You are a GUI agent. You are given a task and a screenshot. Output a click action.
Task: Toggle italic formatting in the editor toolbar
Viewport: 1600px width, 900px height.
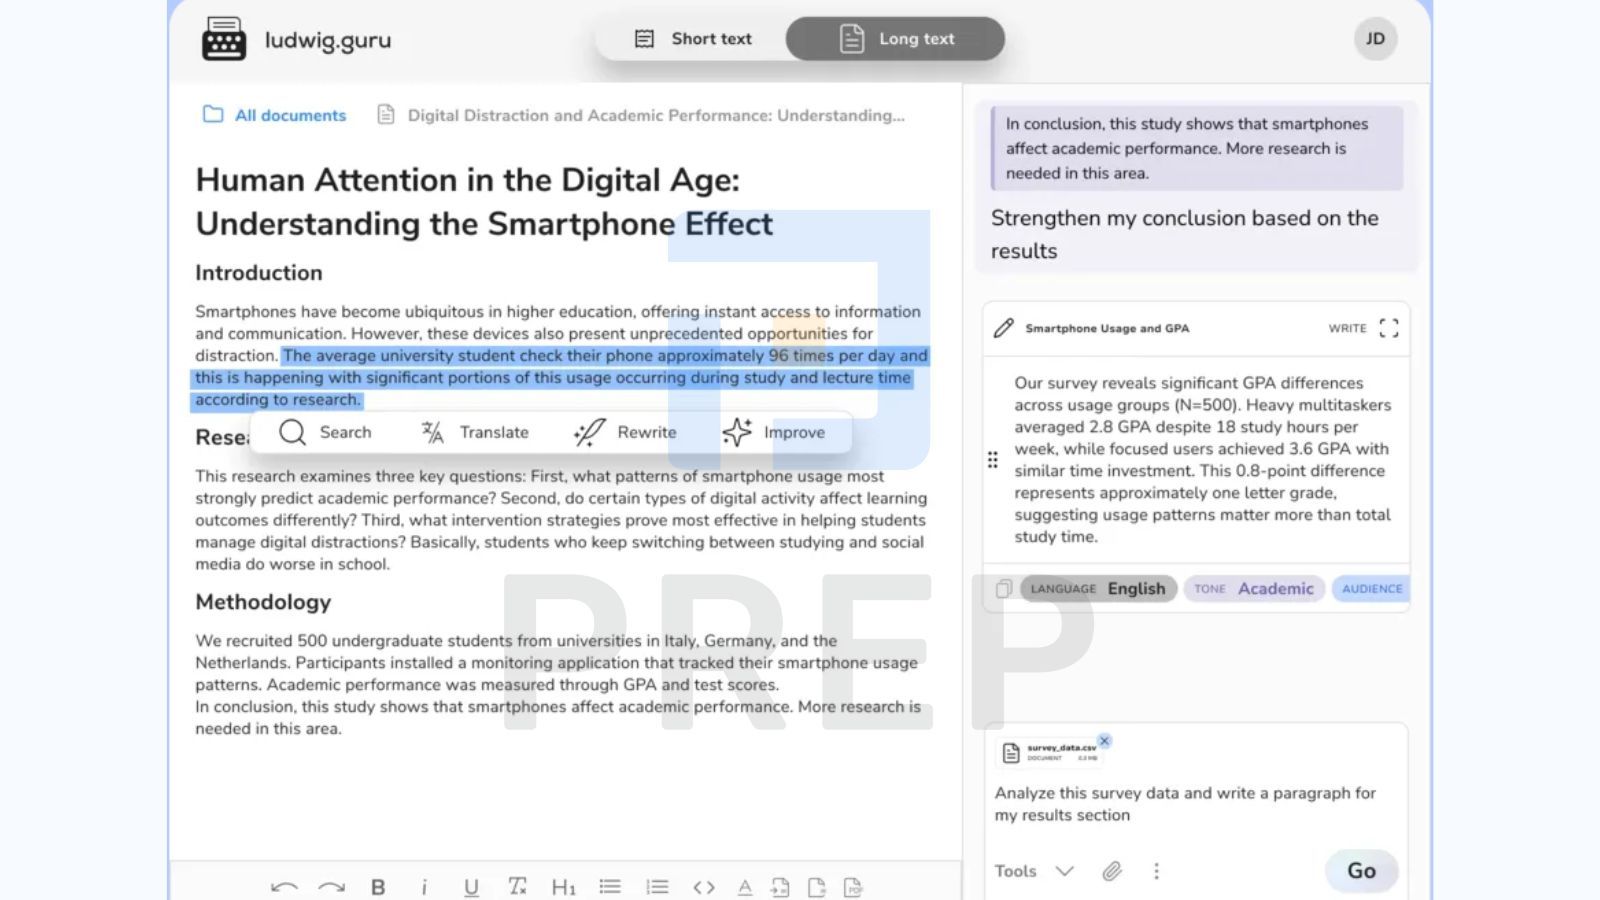click(424, 887)
